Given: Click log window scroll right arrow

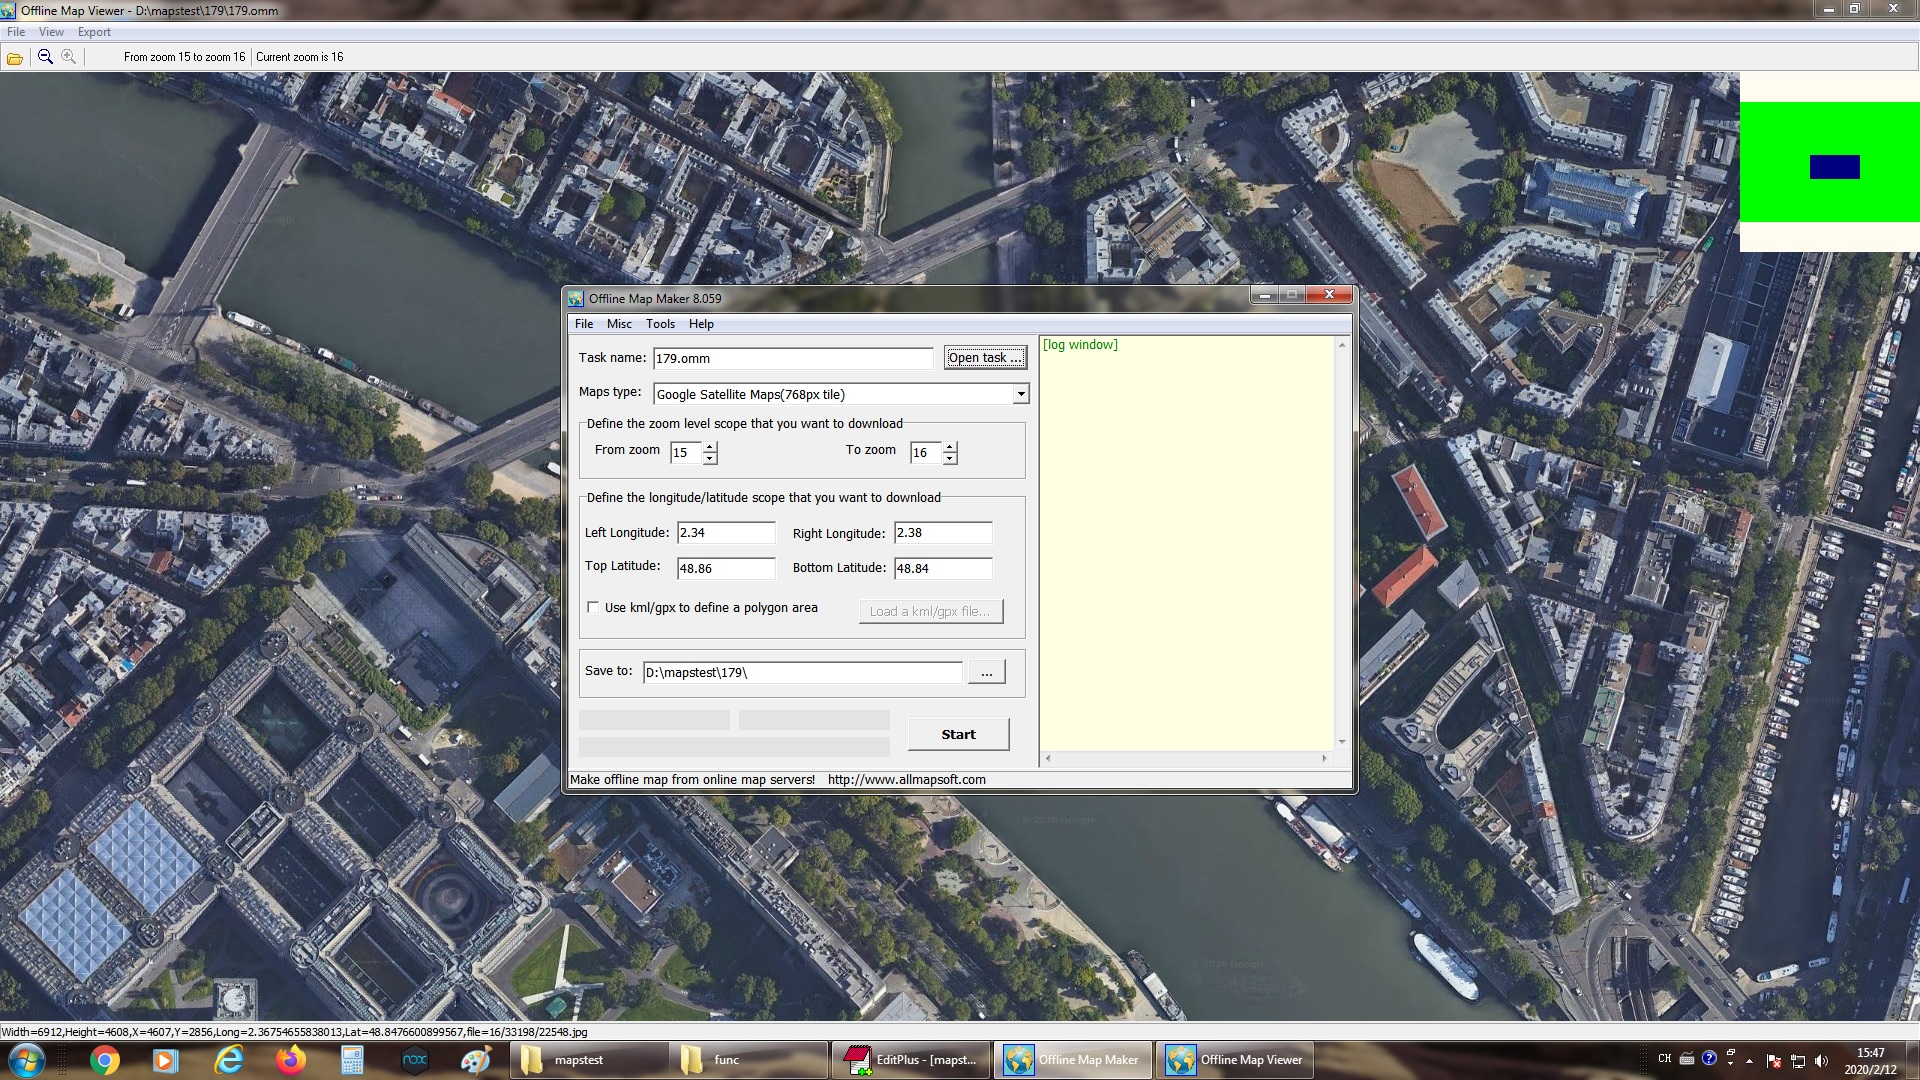Looking at the screenshot, I should [x=1325, y=759].
